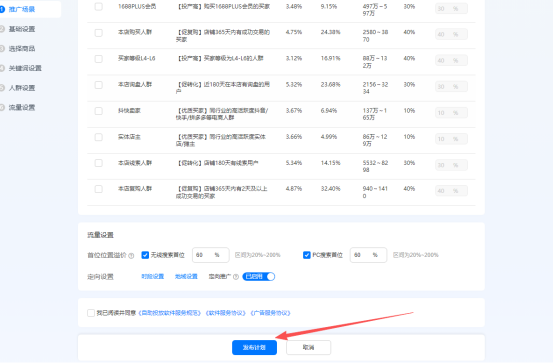Click premium input in 本店购买人群 row
This screenshot has height=363, width=553.
(x=451, y=34)
